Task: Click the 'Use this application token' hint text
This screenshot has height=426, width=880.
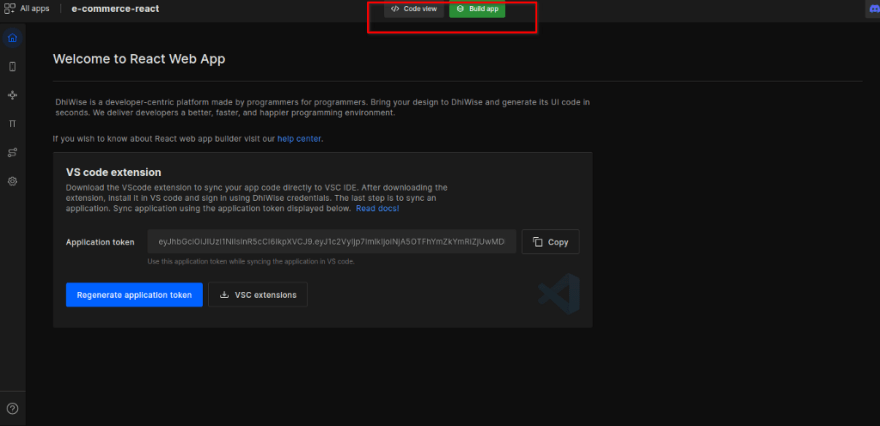Action: pos(251,262)
